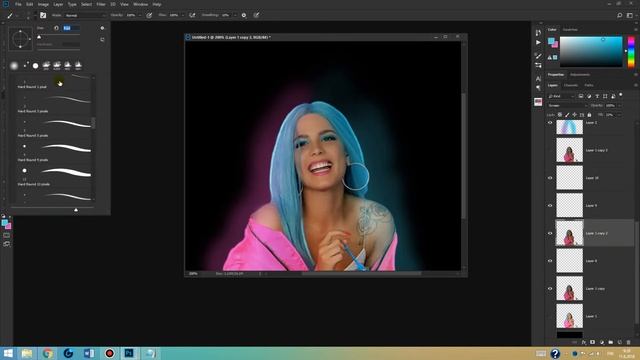Open layer blend mode dropdown Screen

[567, 105]
